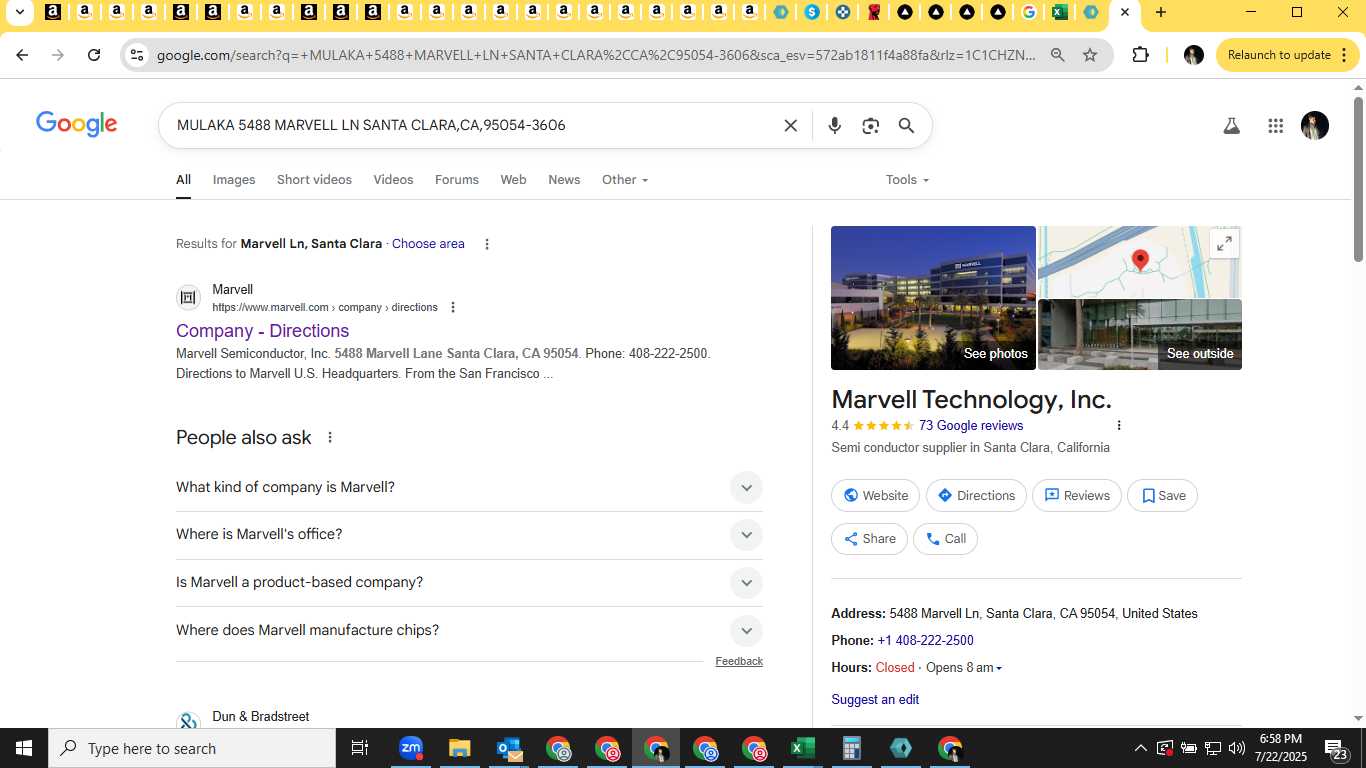Click Relaunch to update button
Screen dimensions: 1366x768
pyautogui.click(x=1288, y=55)
